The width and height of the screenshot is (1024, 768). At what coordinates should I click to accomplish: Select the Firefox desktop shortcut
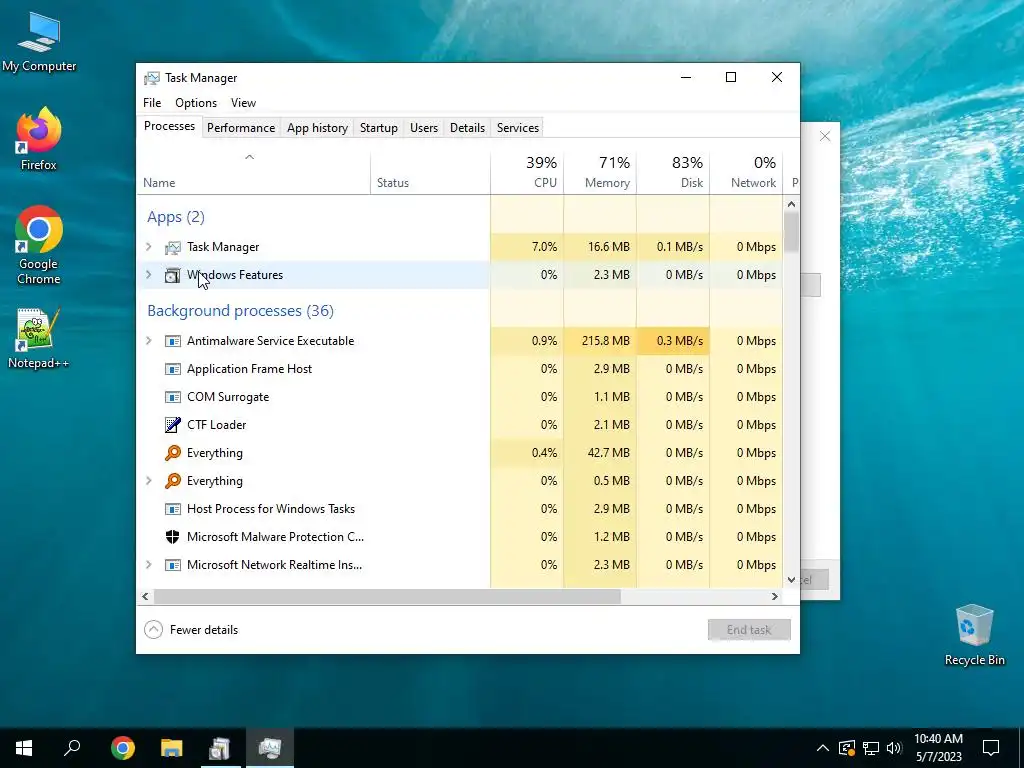(x=39, y=139)
